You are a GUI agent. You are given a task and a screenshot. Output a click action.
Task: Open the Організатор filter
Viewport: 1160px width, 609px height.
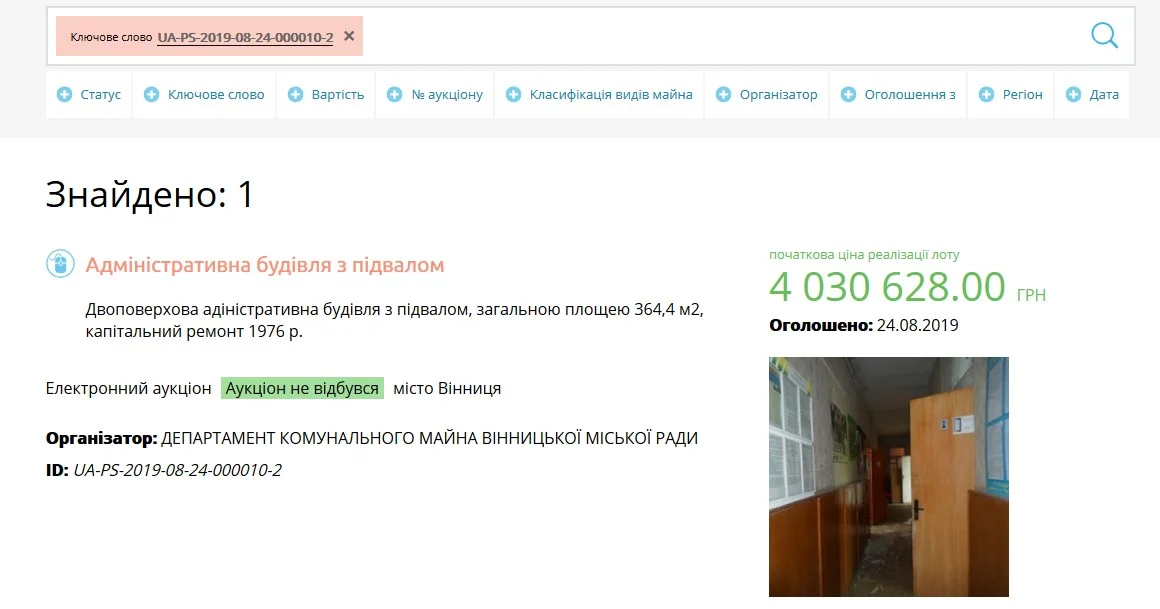tap(767, 95)
